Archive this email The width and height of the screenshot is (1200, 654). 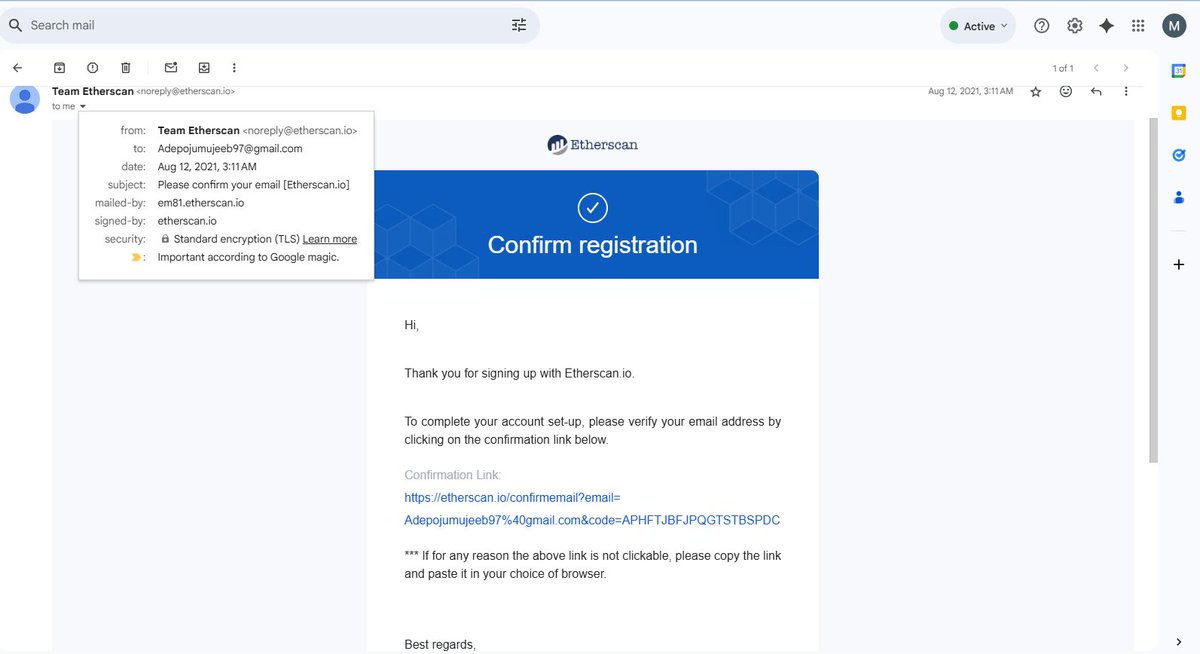click(x=59, y=68)
